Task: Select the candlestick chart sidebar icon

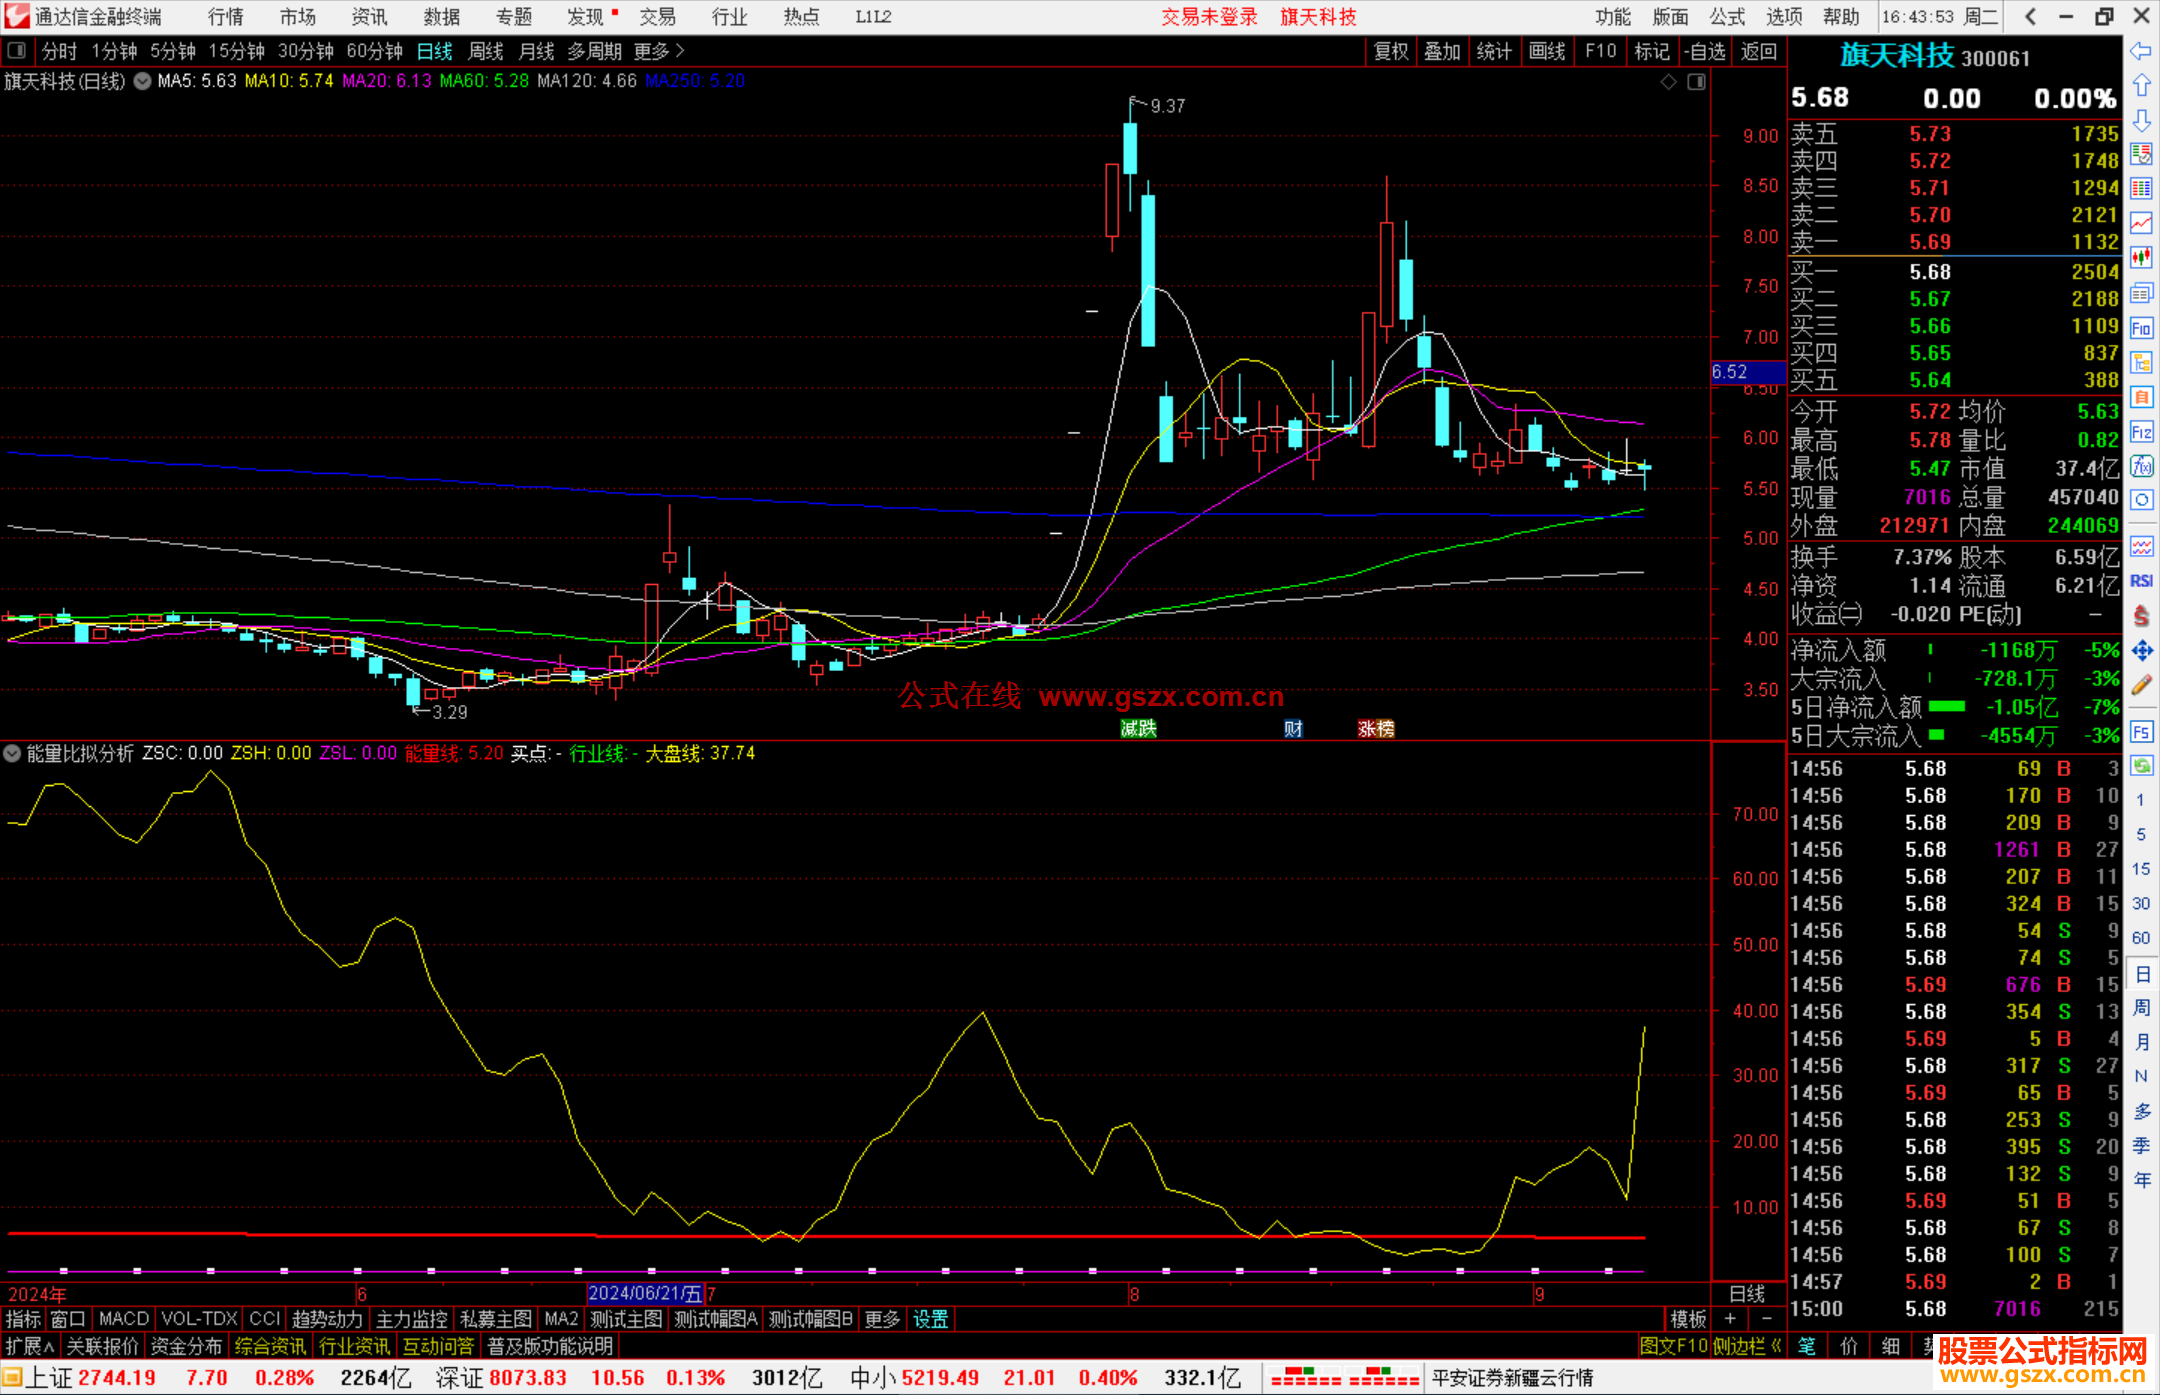Action: [x=2141, y=257]
